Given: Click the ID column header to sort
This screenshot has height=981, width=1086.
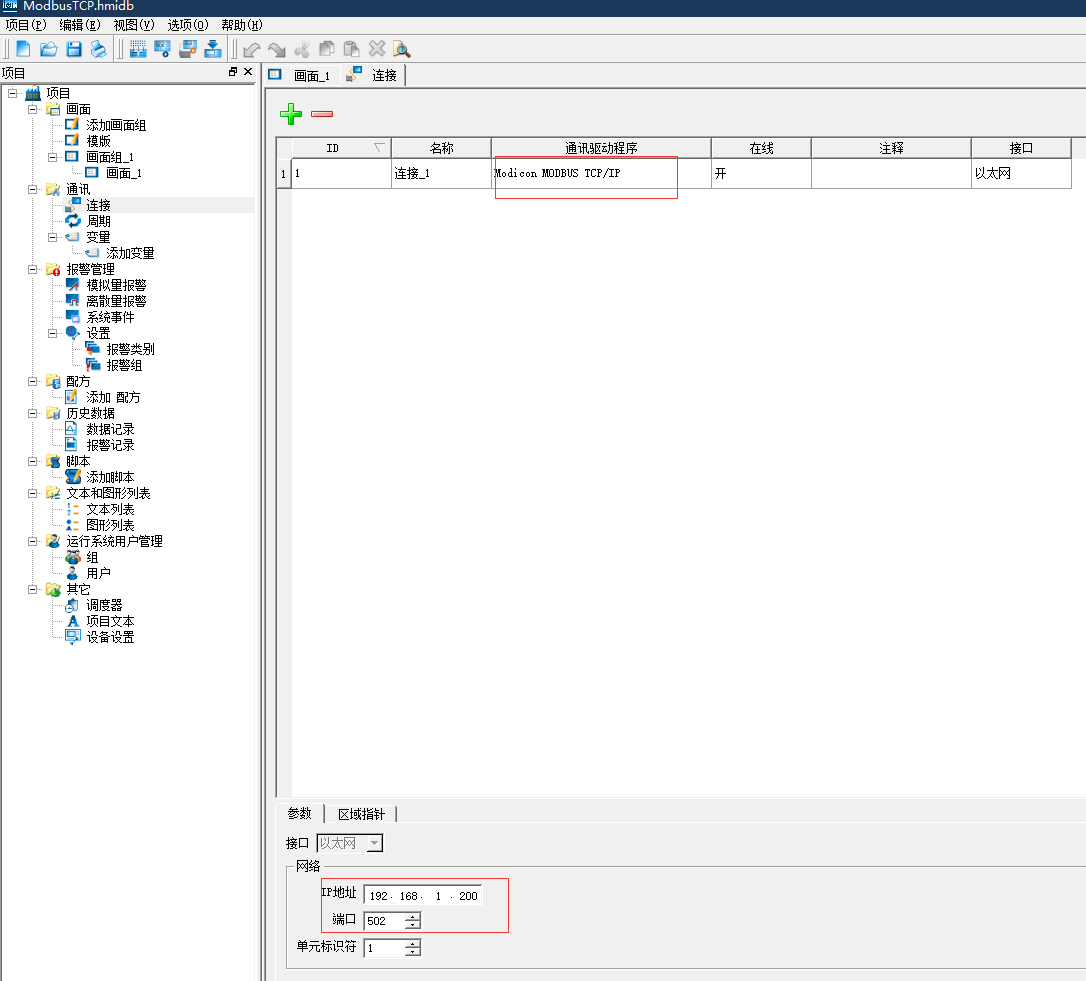Looking at the screenshot, I should (341, 148).
